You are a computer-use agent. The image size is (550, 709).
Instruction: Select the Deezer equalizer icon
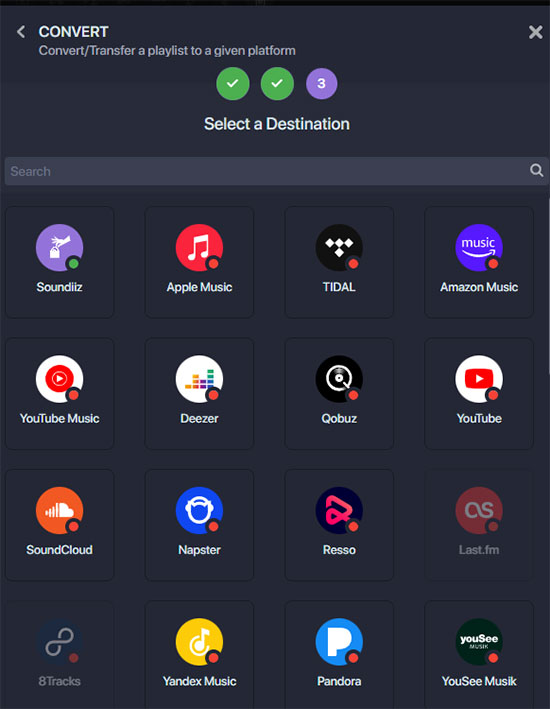point(199,379)
